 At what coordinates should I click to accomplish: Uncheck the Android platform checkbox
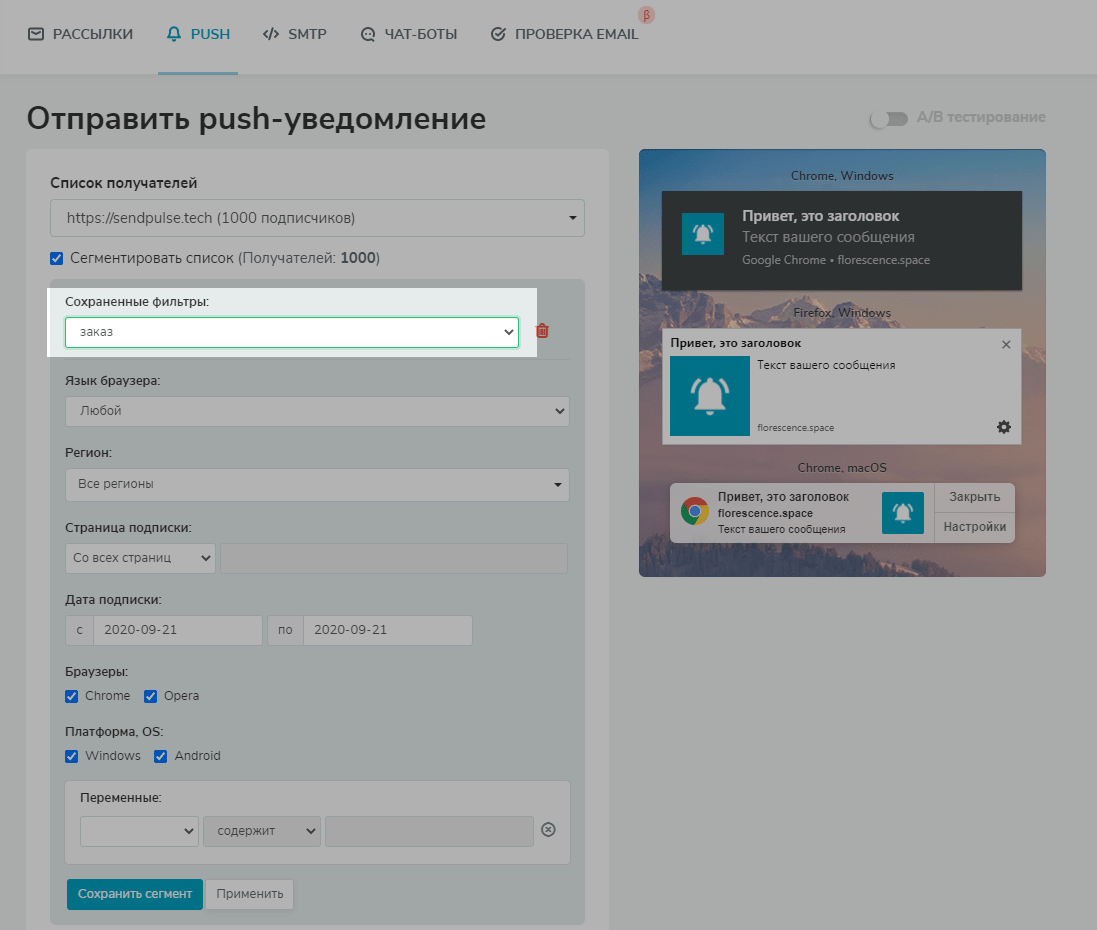click(160, 756)
